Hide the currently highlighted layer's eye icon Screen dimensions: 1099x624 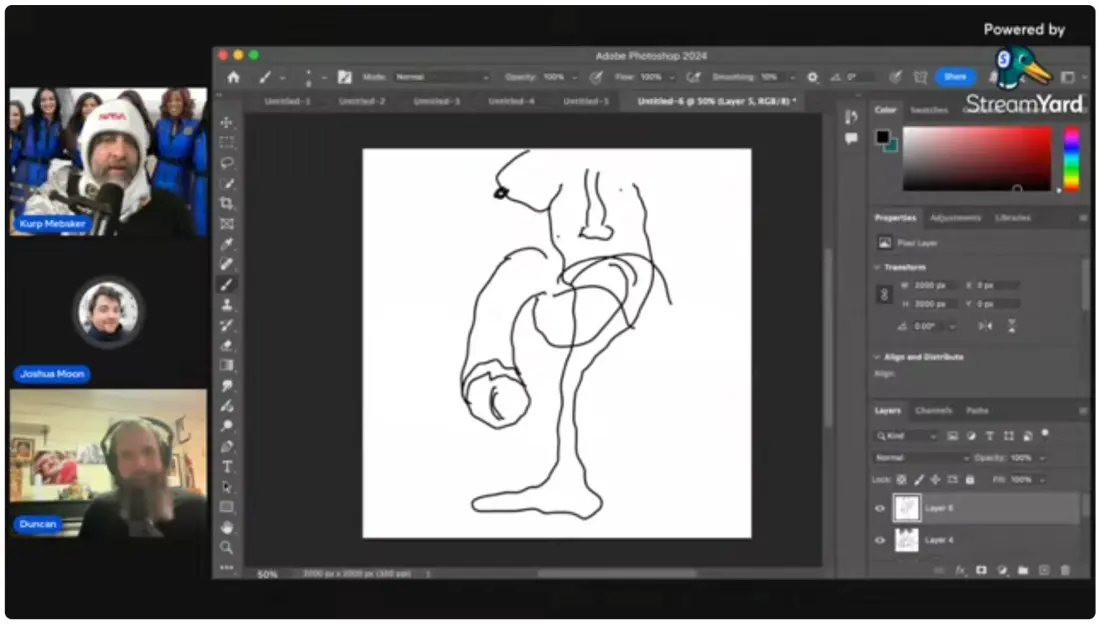click(880, 508)
